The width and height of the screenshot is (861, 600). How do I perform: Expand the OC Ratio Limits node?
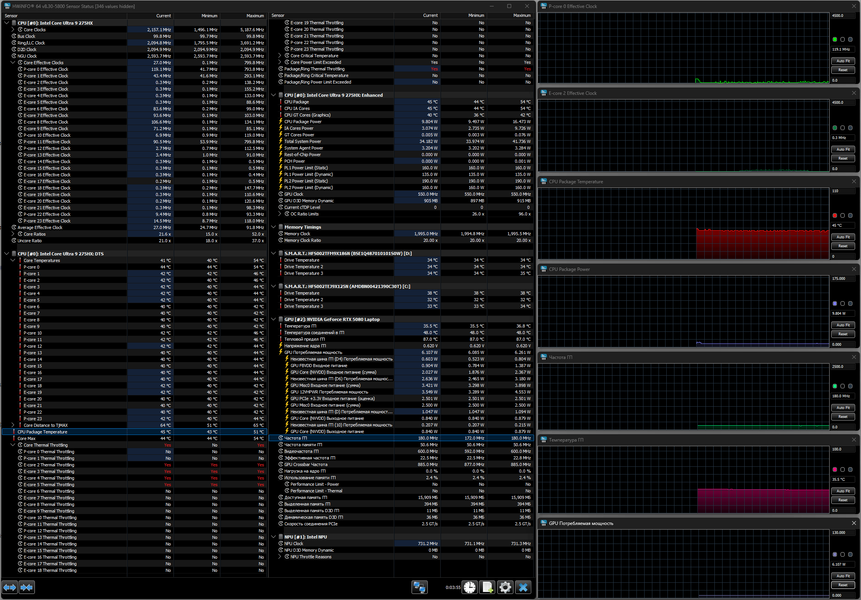280,214
